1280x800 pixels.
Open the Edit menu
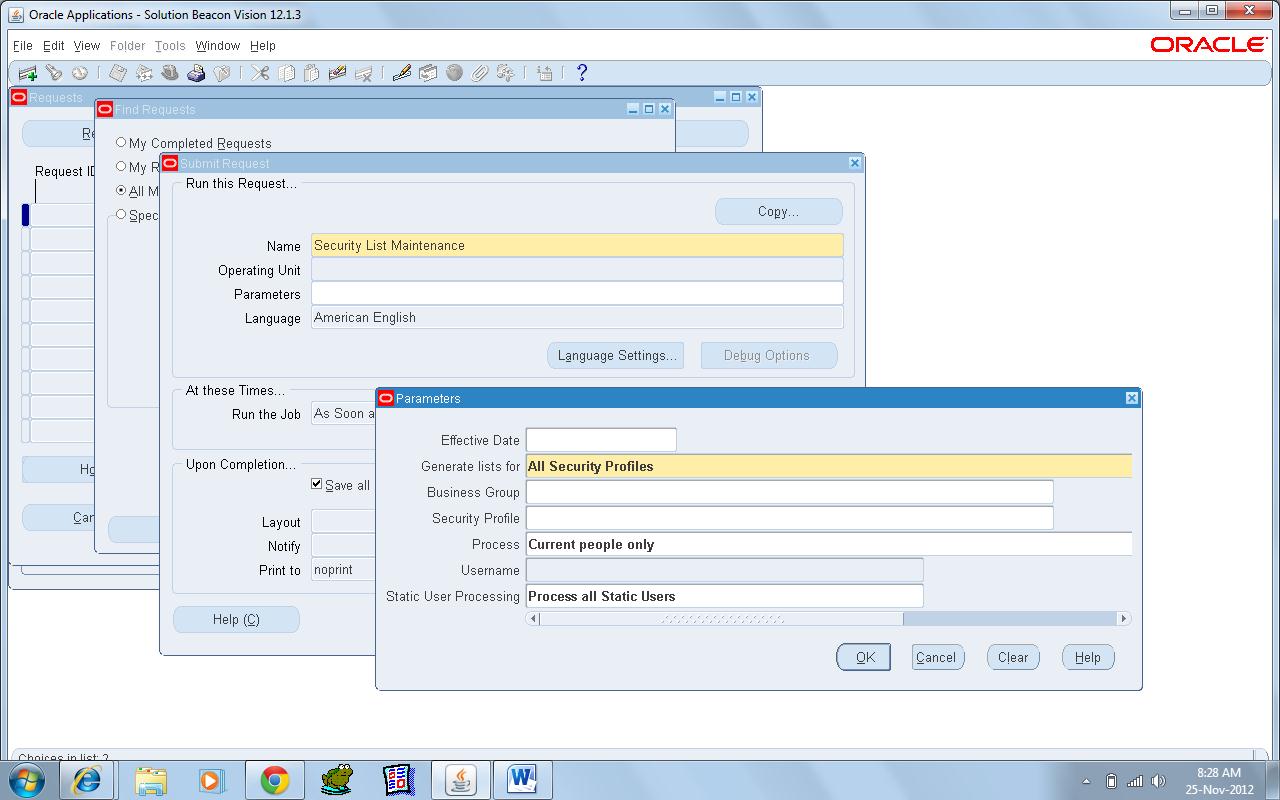click(x=54, y=46)
